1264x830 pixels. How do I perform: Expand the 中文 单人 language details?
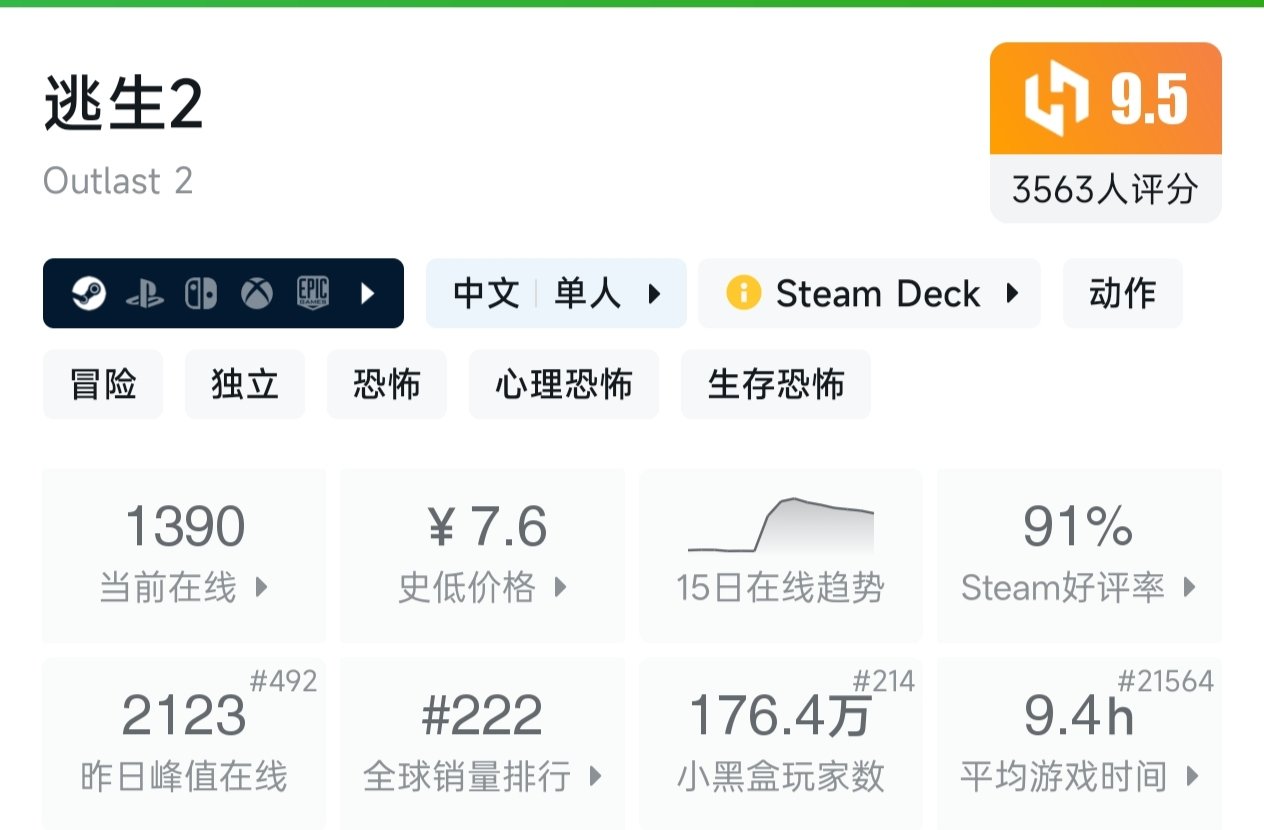[656, 293]
